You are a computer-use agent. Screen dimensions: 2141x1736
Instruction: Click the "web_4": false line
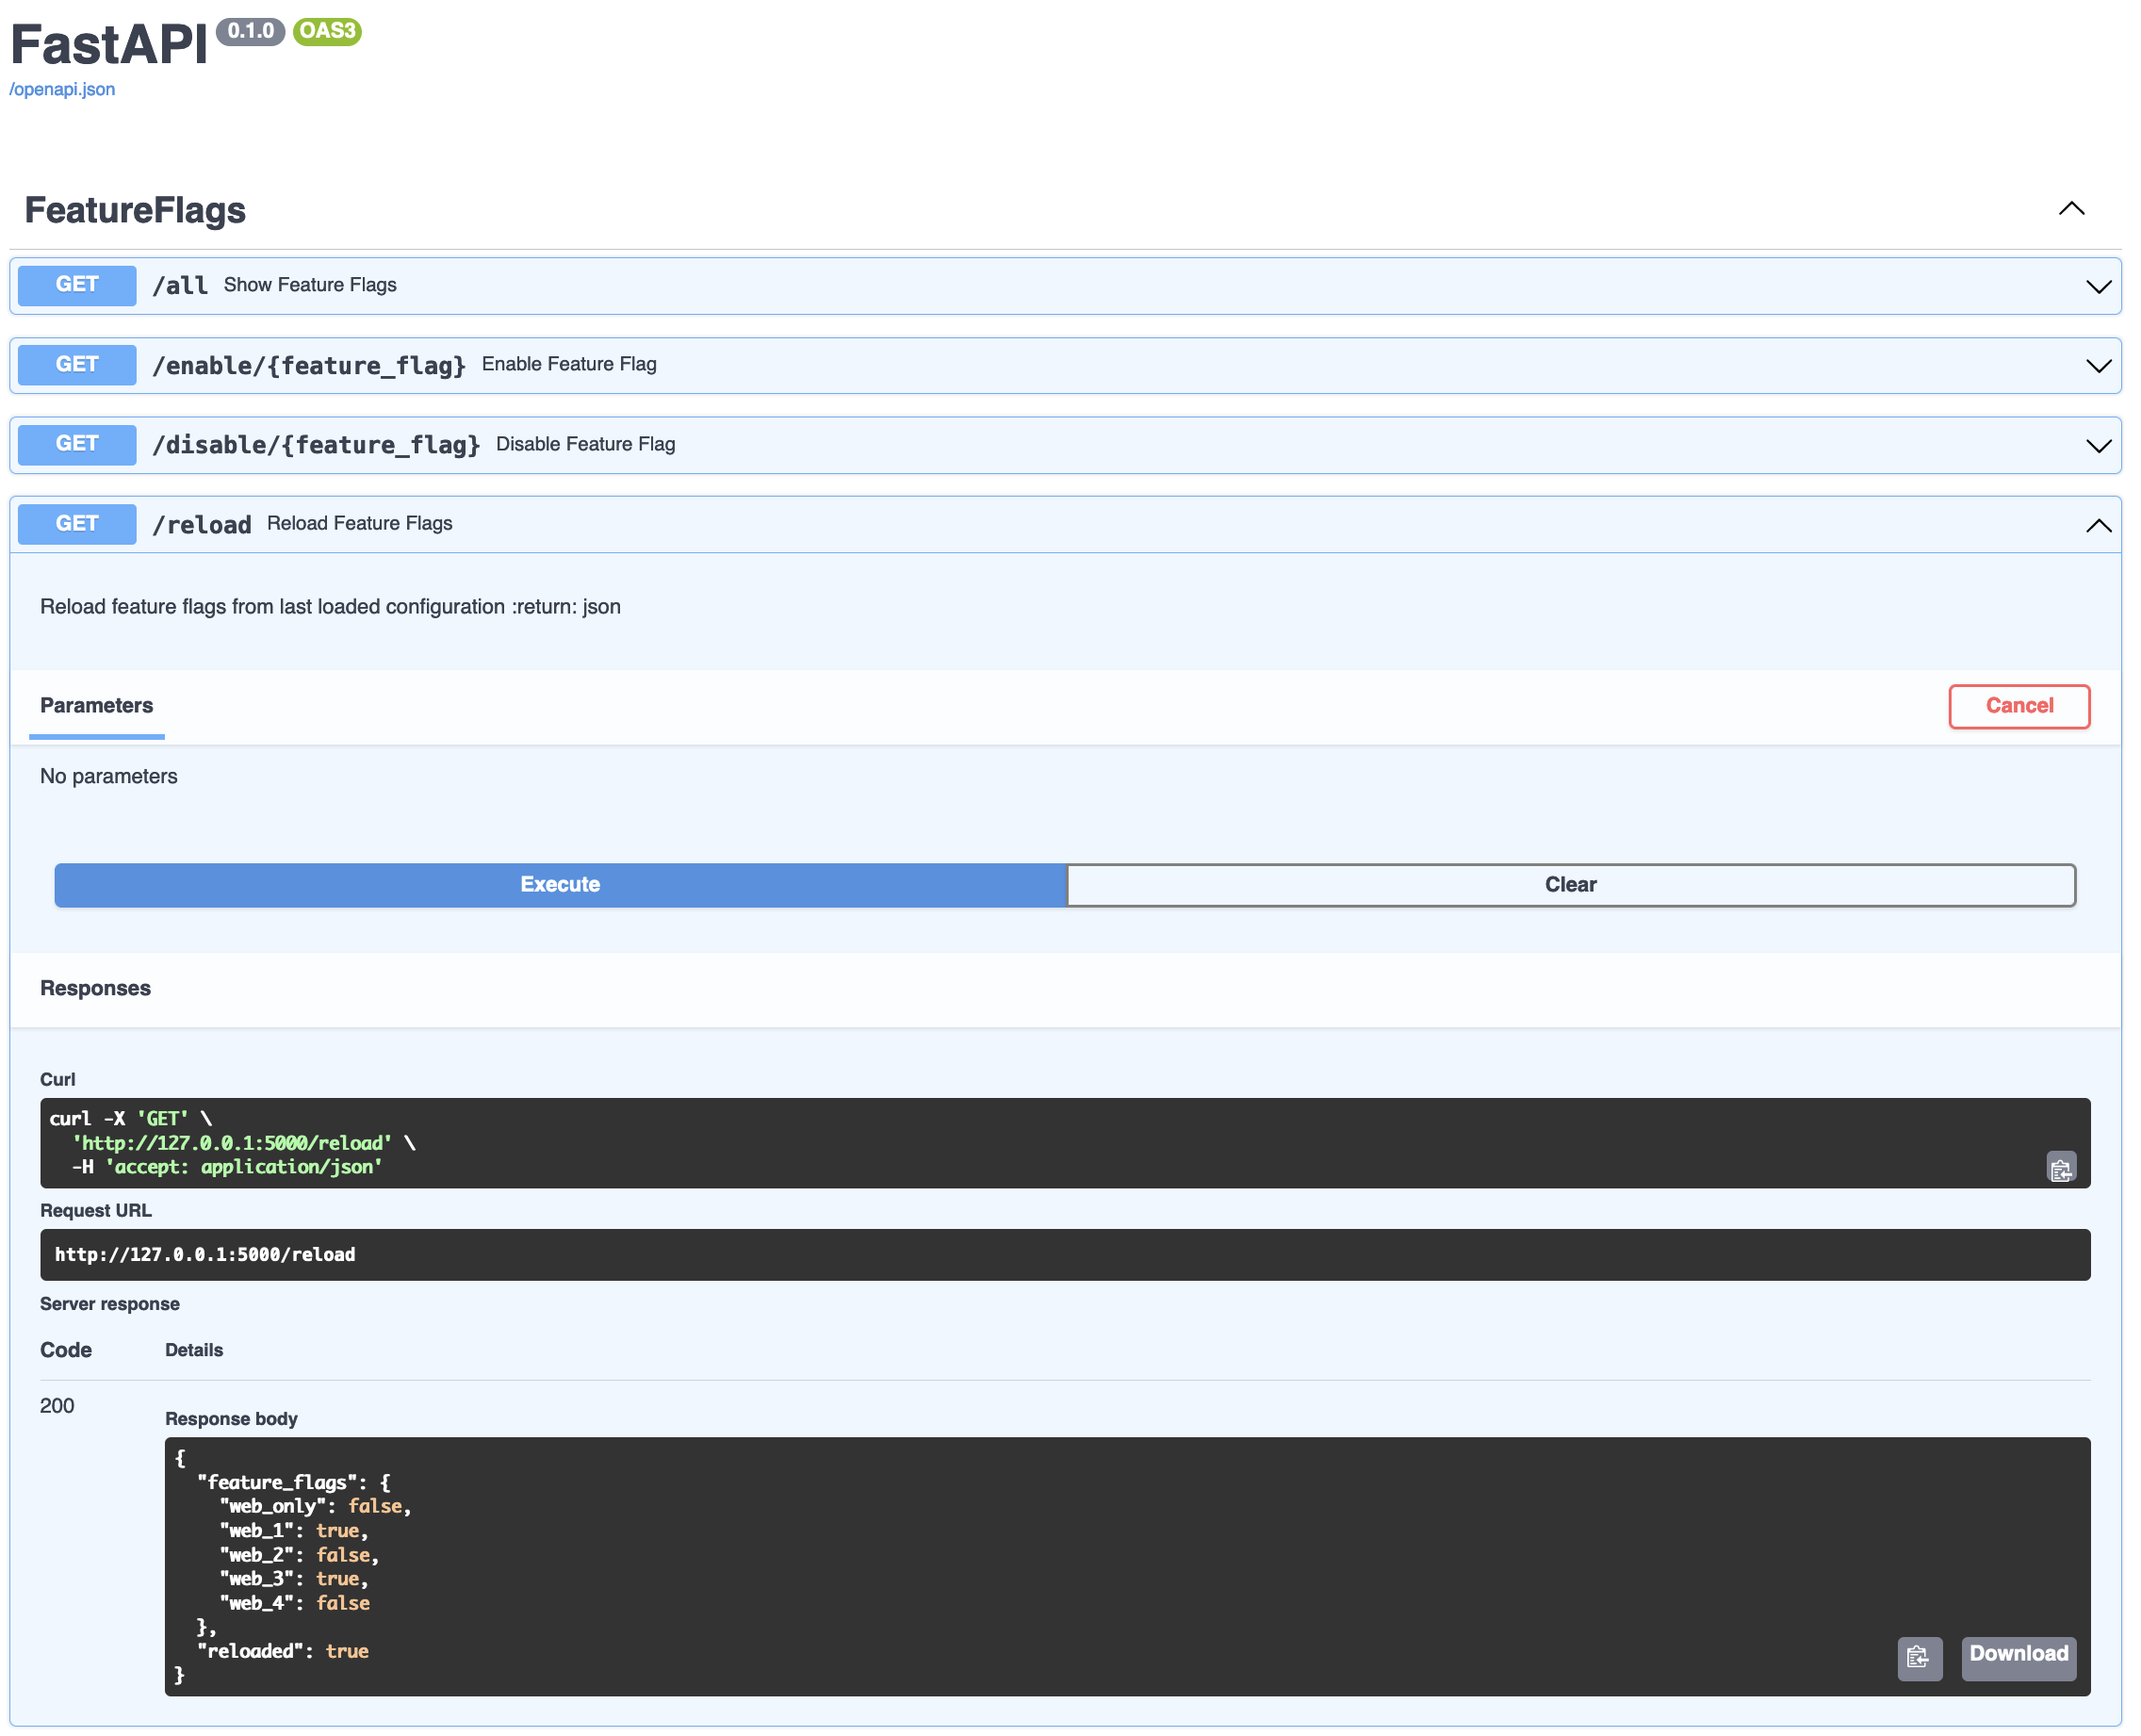[295, 1603]
